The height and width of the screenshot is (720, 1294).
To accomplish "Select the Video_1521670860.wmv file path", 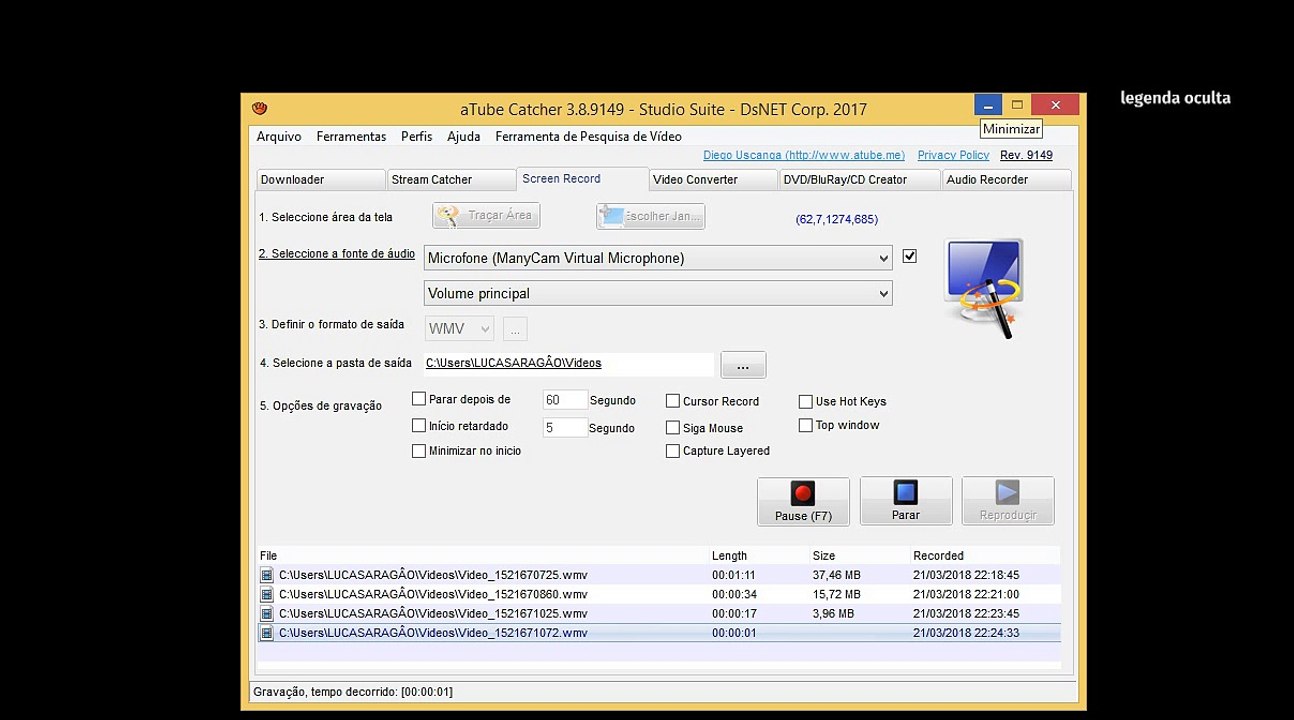I will point(433,594).
